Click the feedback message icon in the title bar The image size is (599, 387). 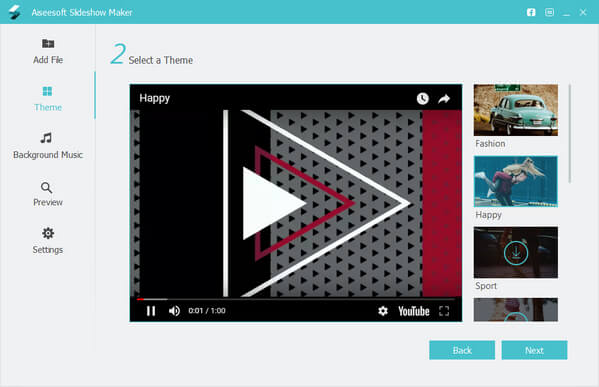tap(549, 12)
